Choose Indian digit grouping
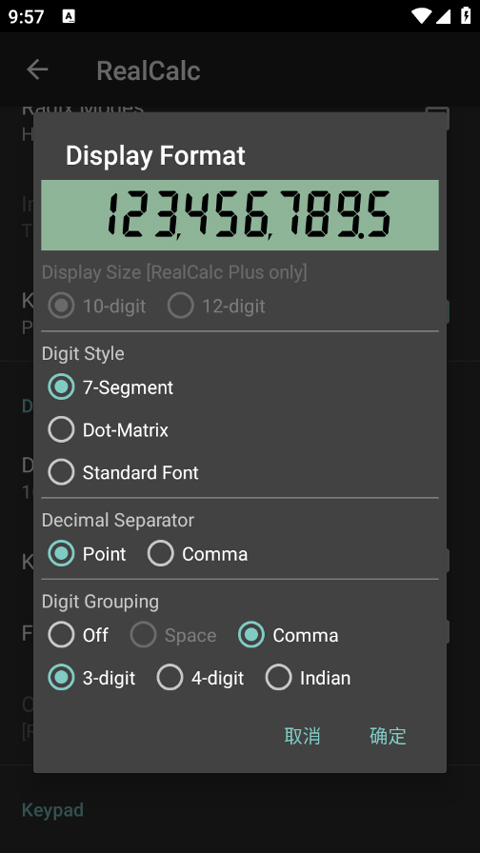 click(308, 678)
